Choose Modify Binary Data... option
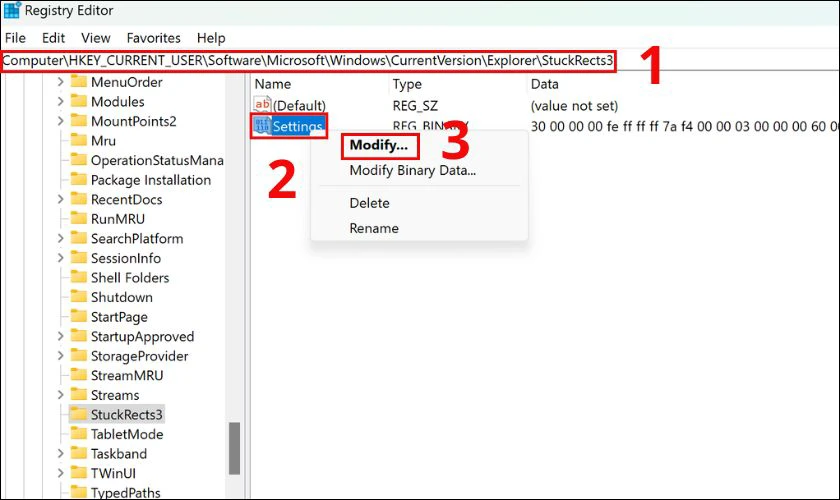The image size is (840, 500). tap(412, 170)
